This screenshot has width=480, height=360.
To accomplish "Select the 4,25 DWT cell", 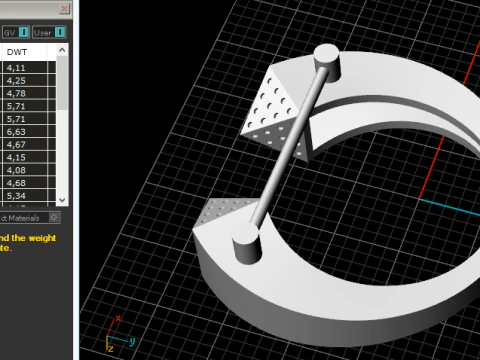I will [x=24, y=80].
